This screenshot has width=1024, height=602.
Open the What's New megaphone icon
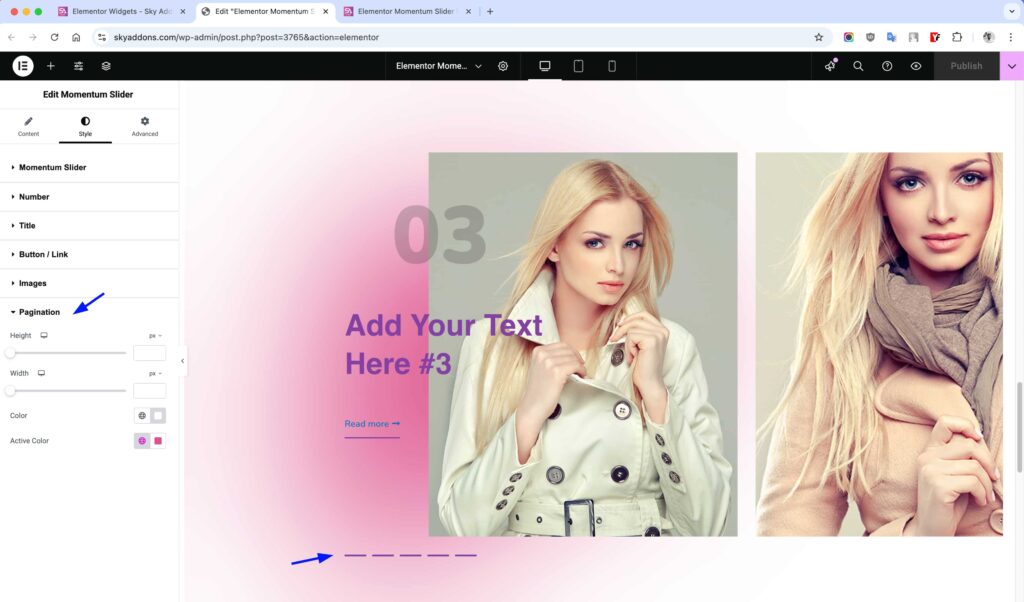(830, 65)
